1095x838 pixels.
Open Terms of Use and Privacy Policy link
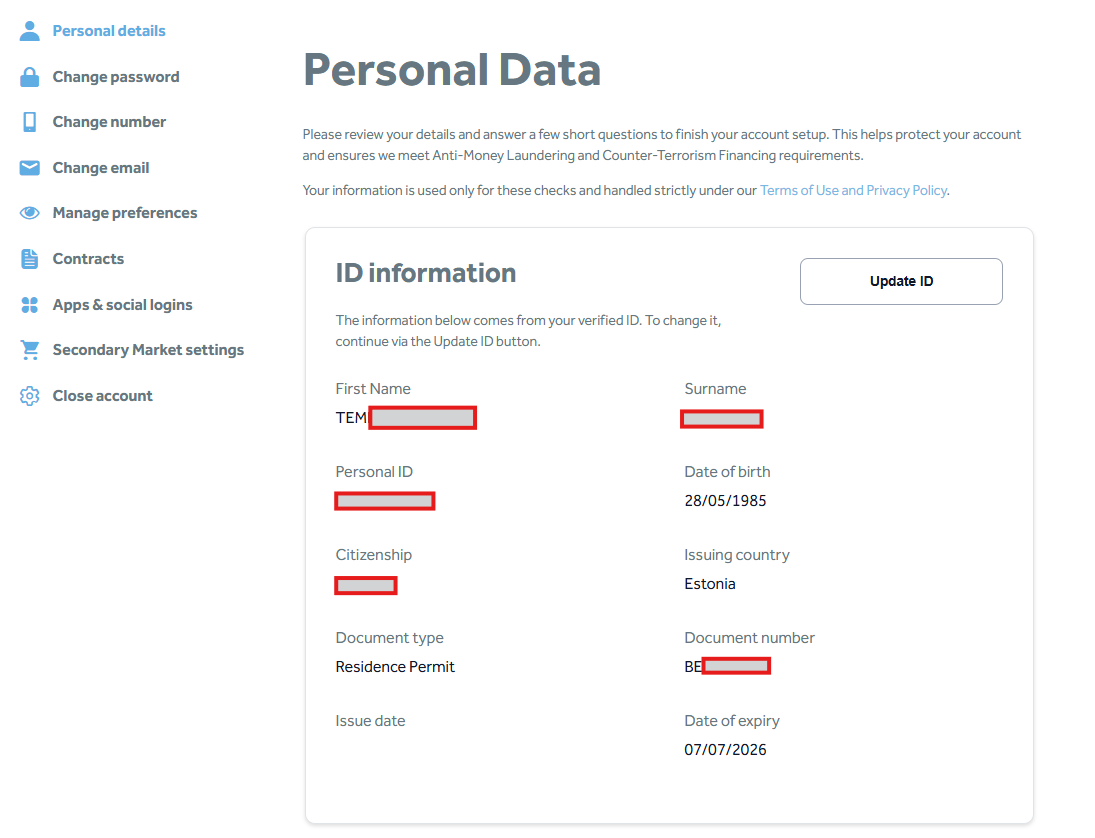853,190
